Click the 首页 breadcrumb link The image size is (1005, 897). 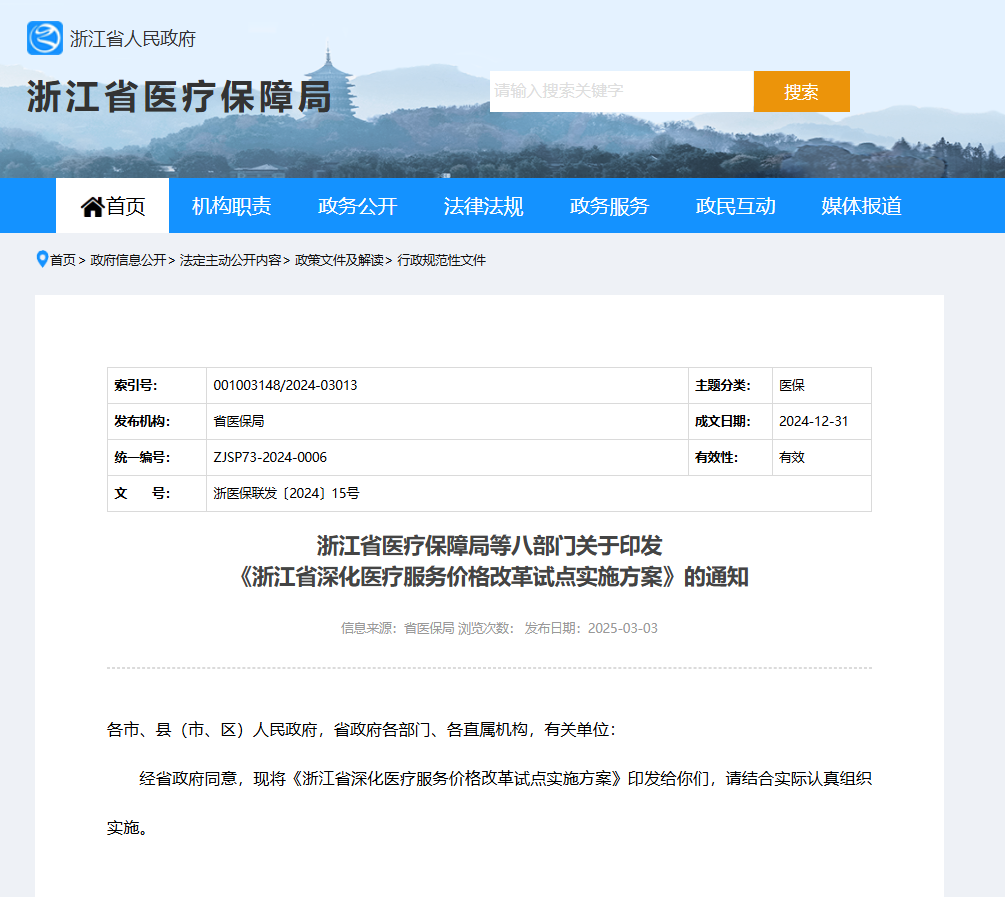tap(62, 259)
